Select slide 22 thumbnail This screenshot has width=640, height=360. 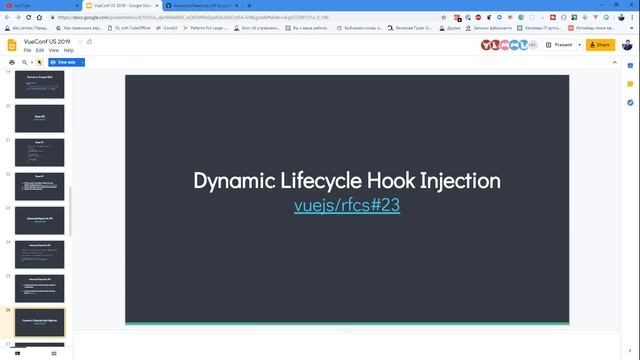click(x=40, y=187)
